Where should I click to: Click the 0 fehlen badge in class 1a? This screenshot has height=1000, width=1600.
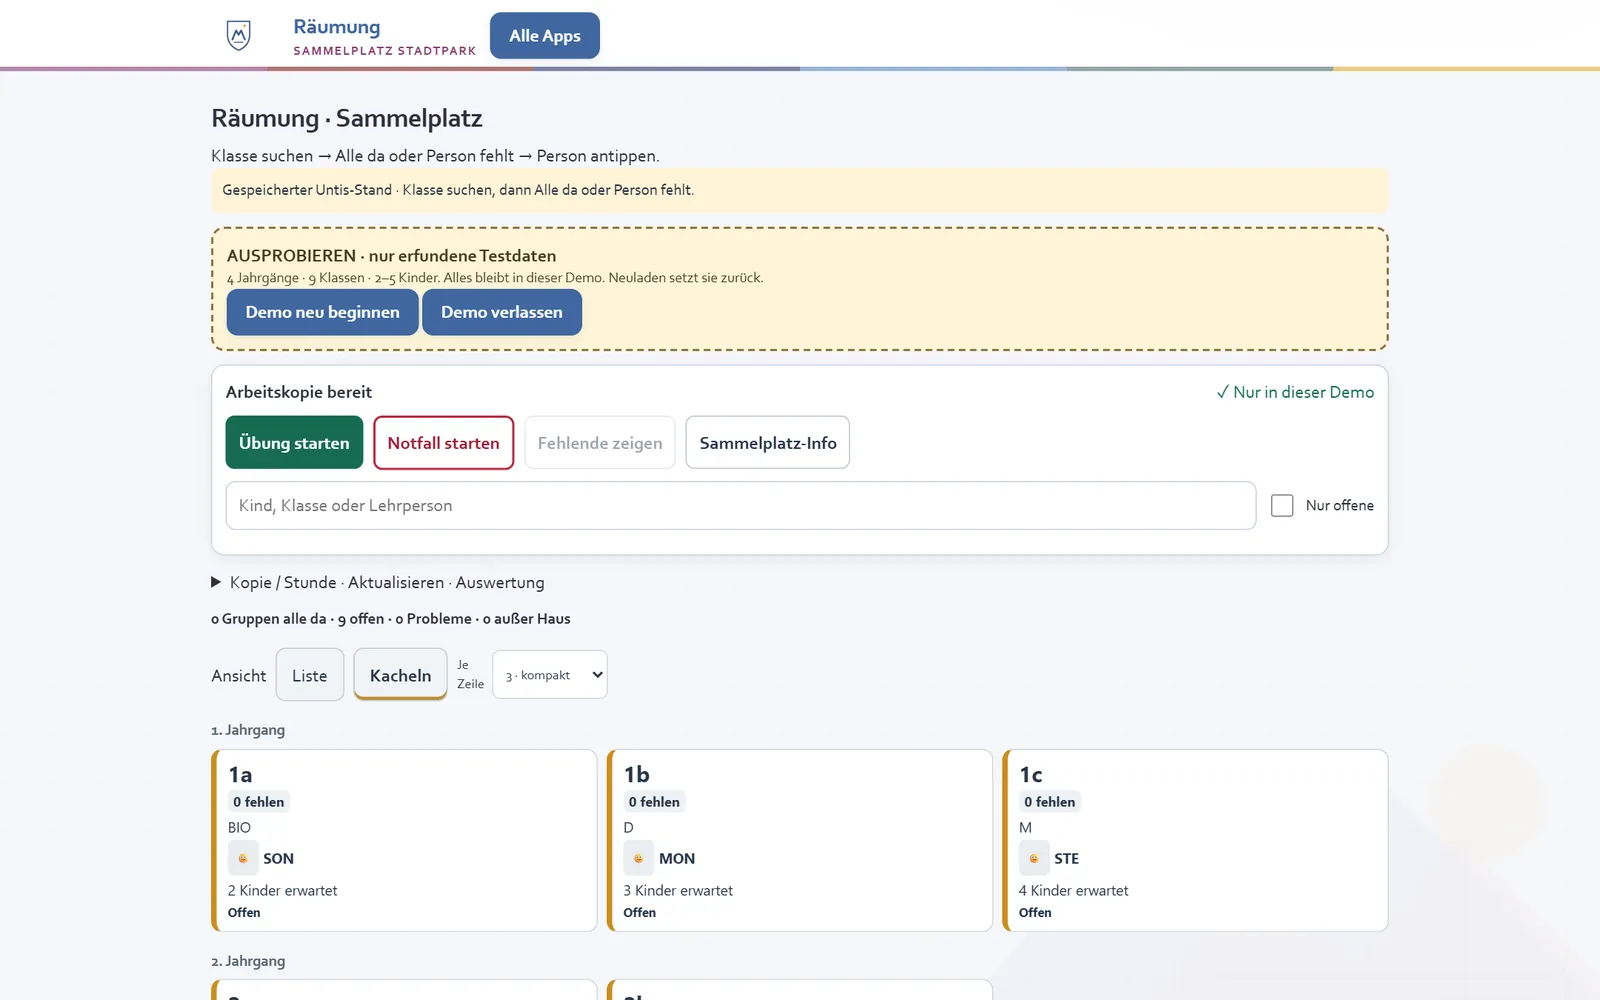tap(258, 802)
